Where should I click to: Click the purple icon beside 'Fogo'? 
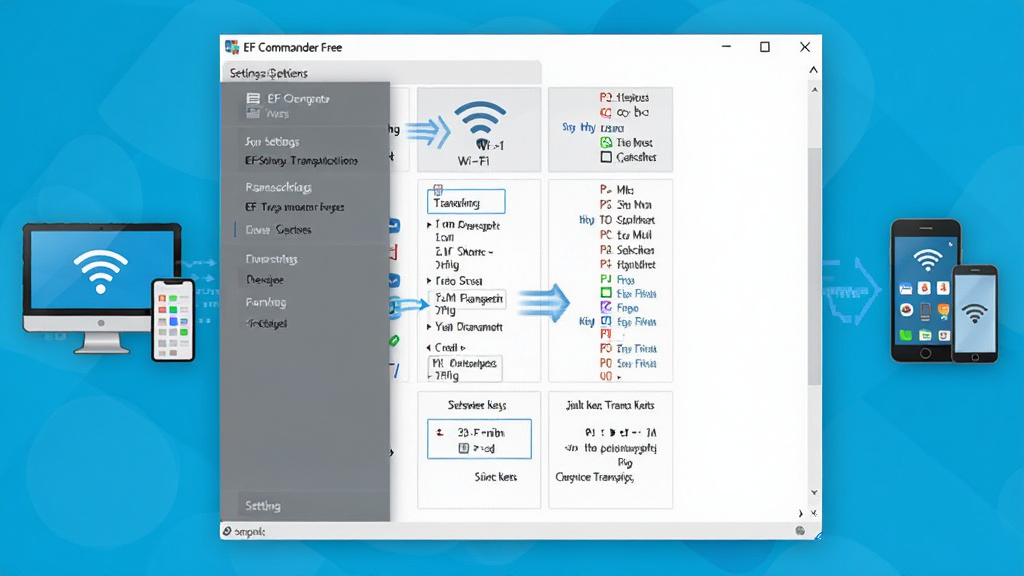click(x=606, y=307)
